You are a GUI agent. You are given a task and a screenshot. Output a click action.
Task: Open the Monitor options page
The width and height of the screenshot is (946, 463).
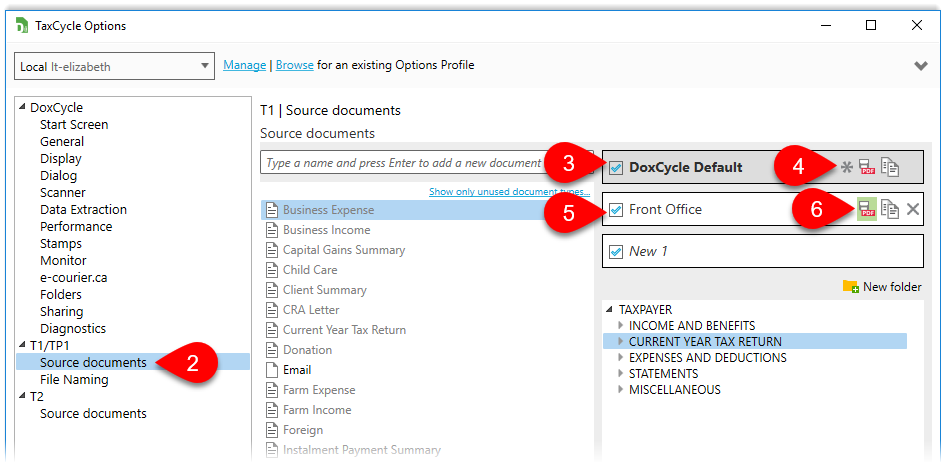tap(63, 260)
